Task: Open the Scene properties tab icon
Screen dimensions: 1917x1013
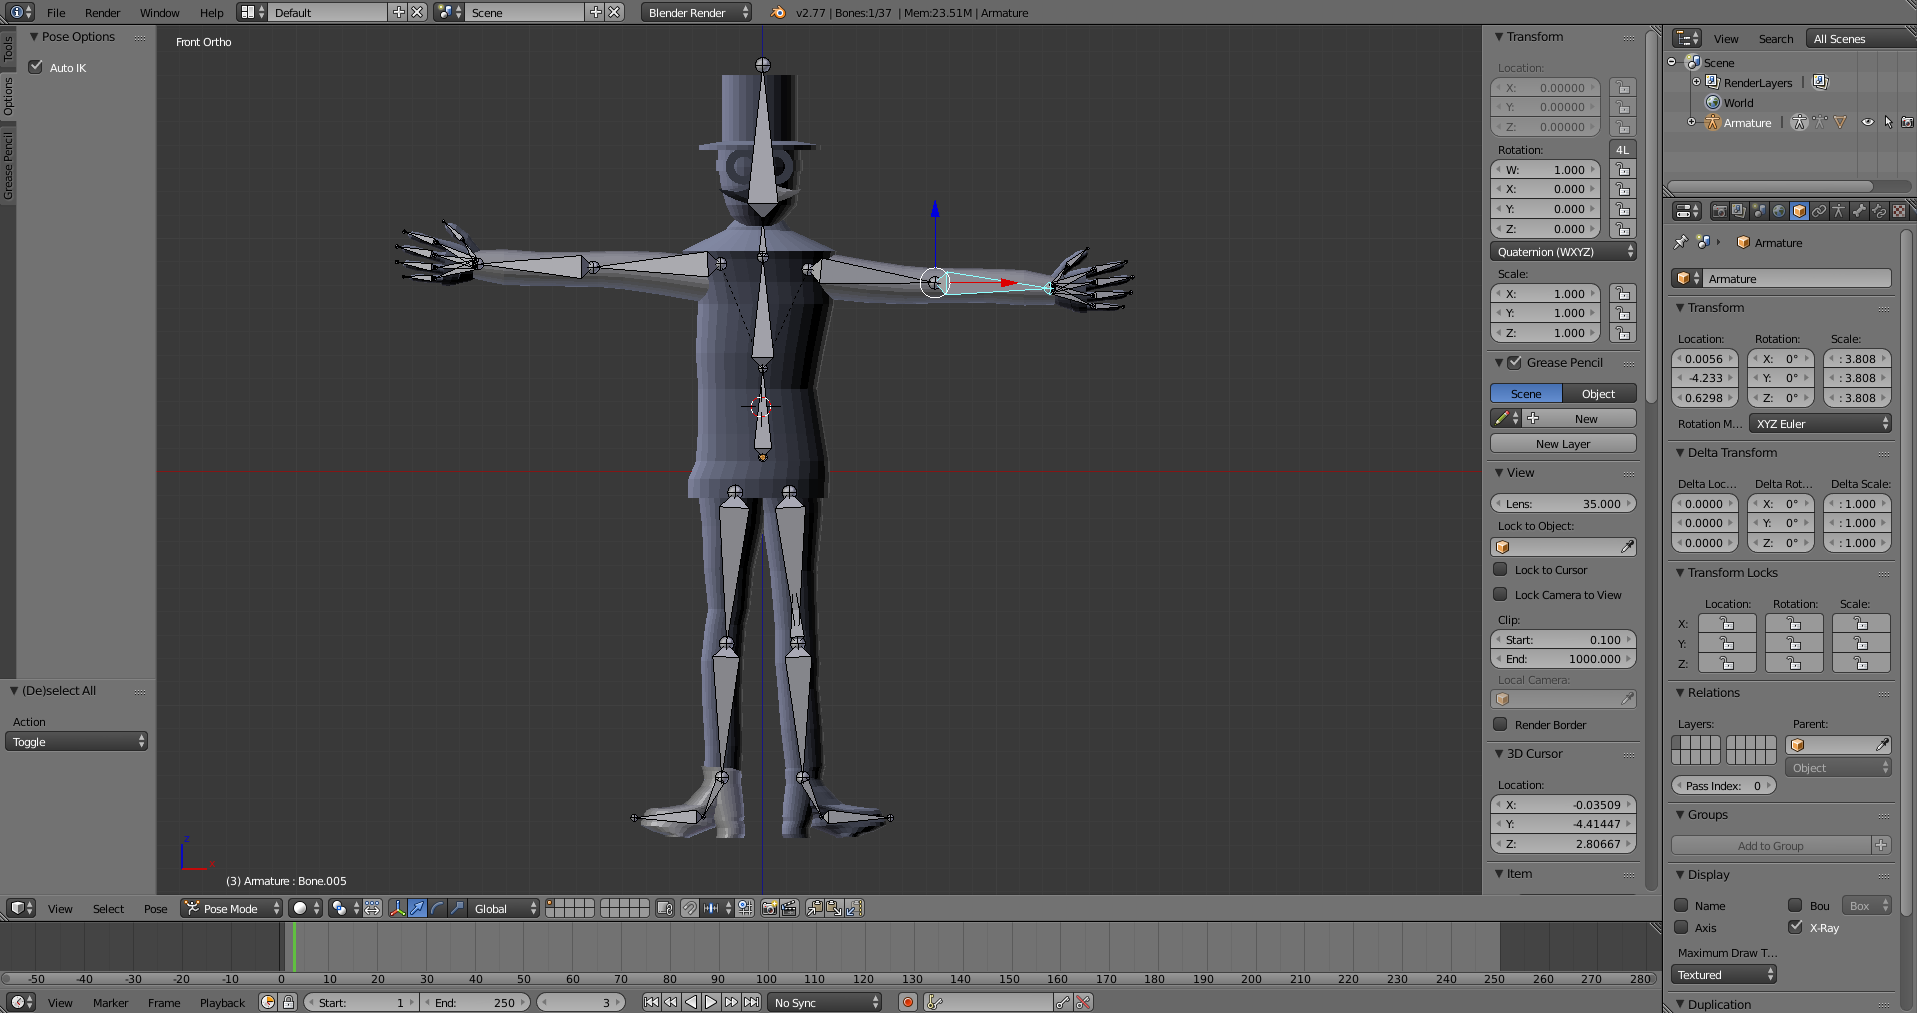Action: (x=1759, y=211)
